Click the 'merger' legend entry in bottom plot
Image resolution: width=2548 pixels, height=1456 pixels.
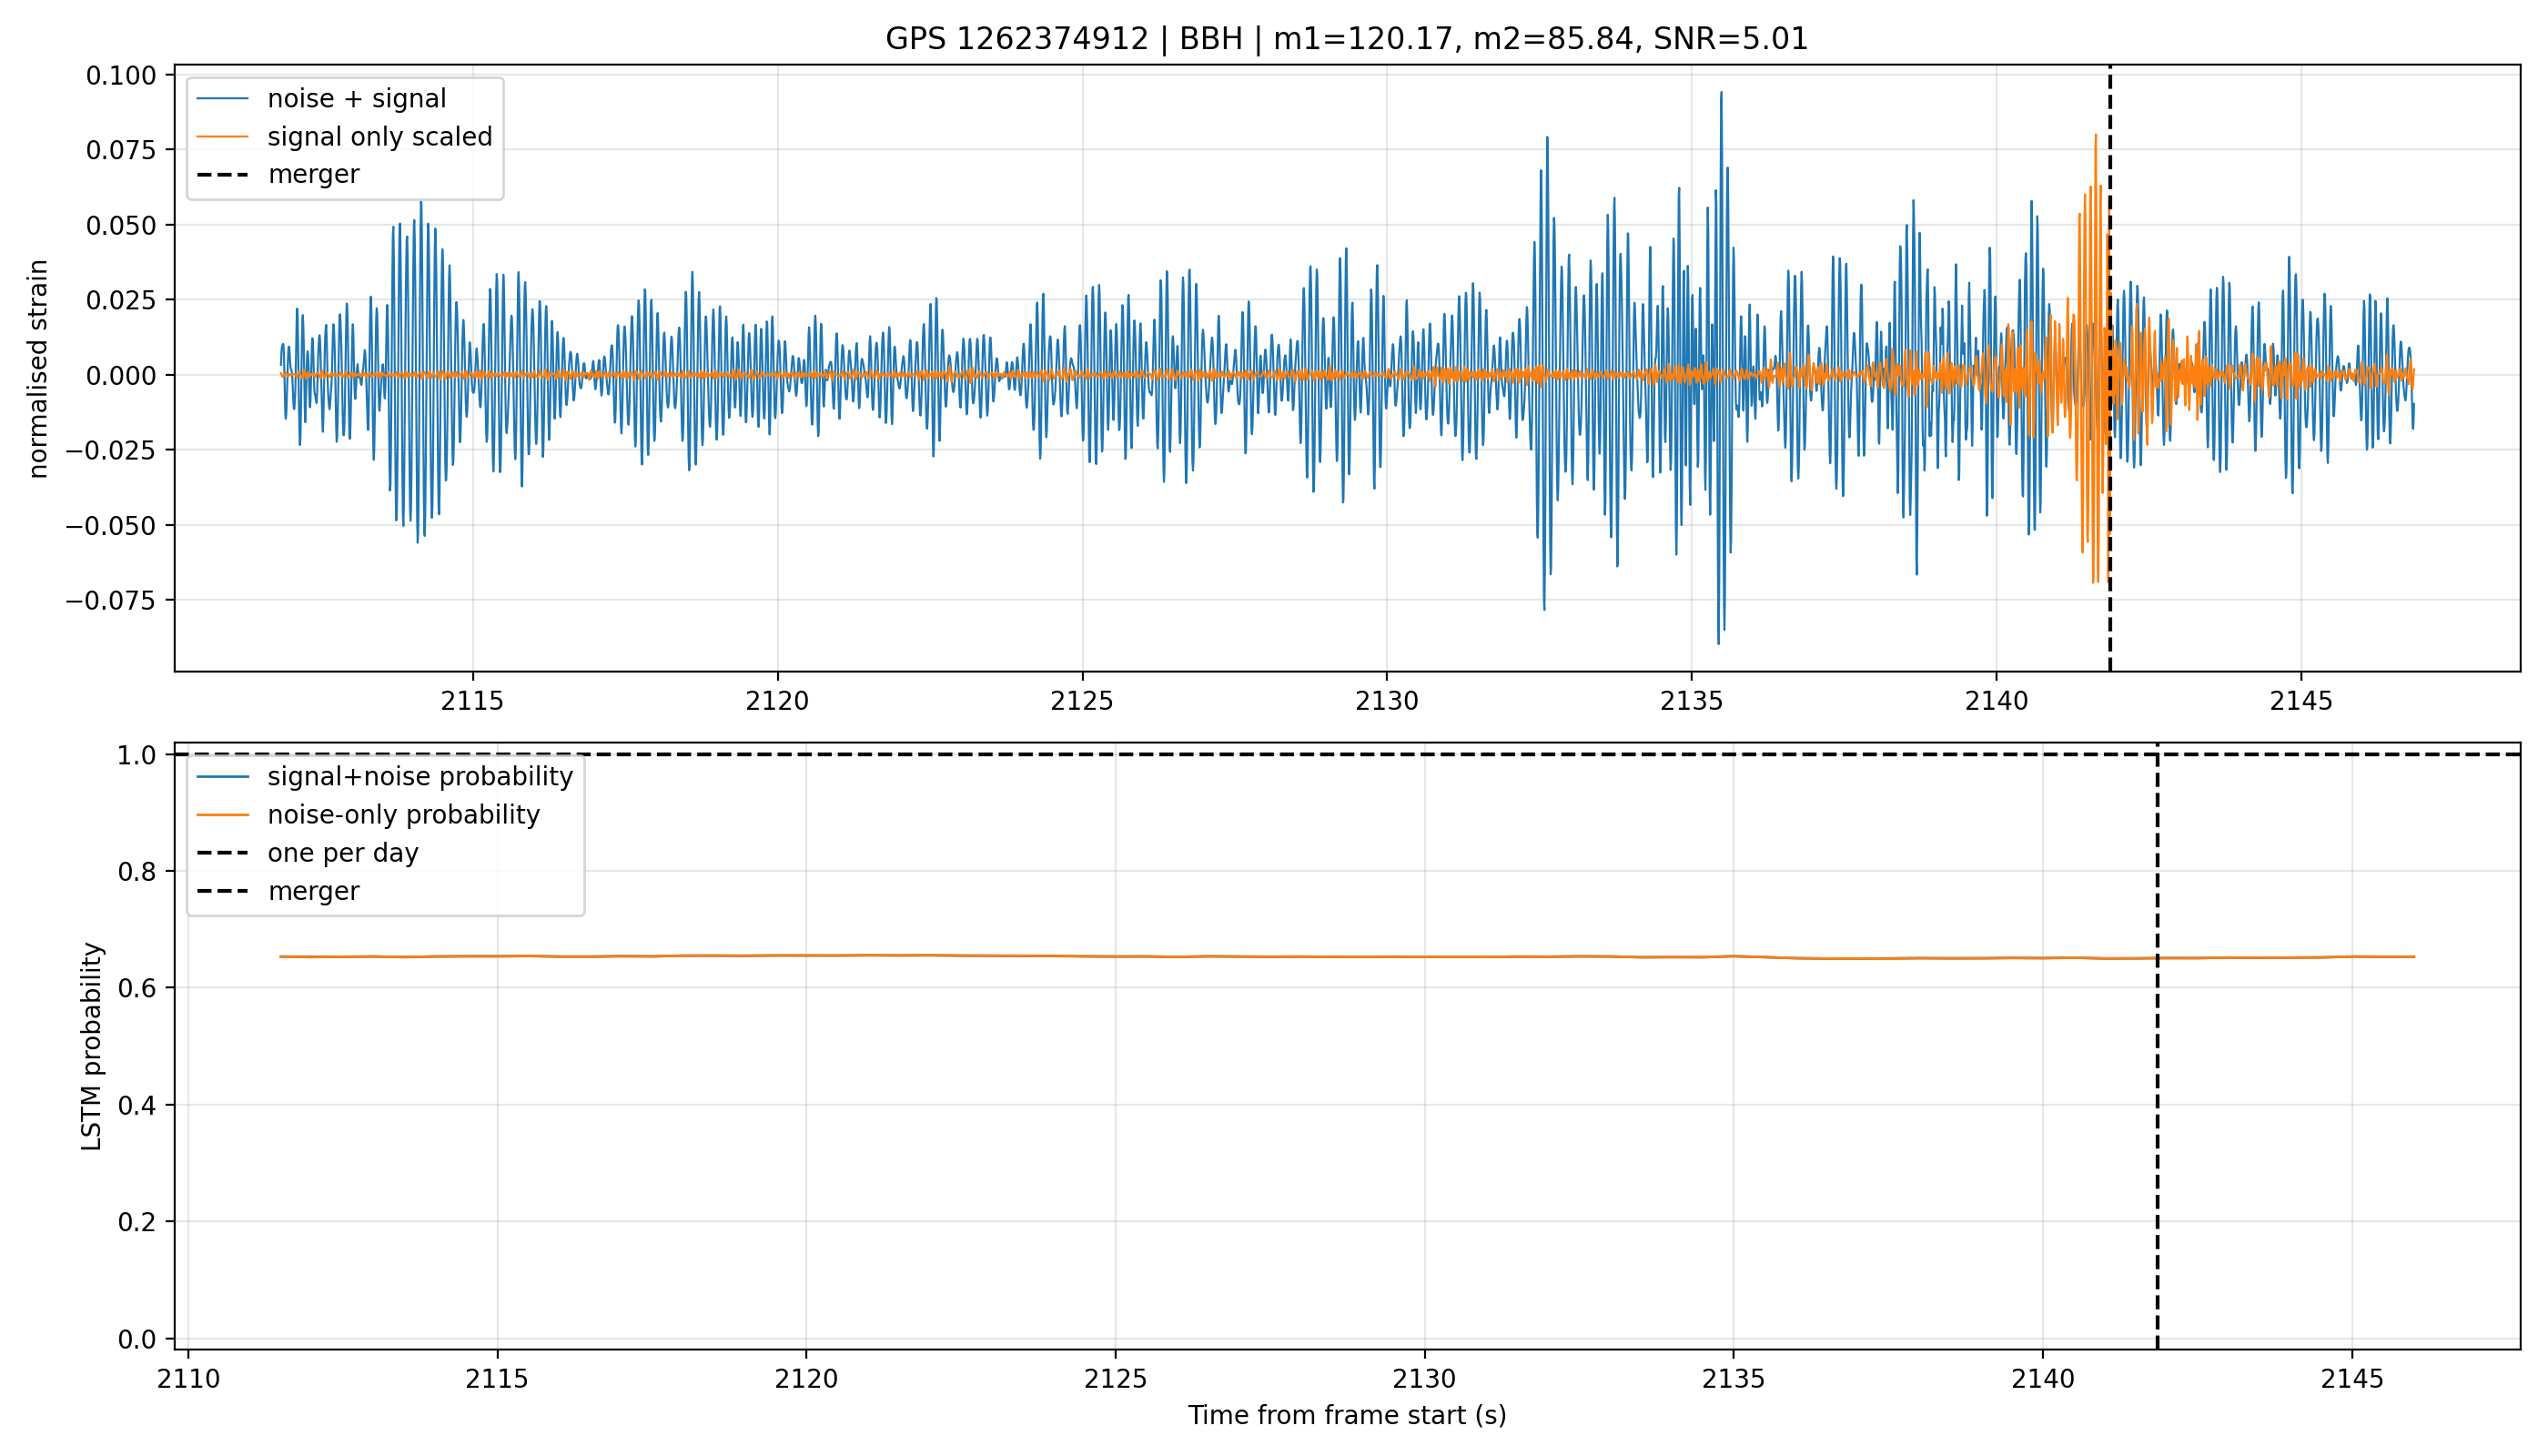pos(278,891)
